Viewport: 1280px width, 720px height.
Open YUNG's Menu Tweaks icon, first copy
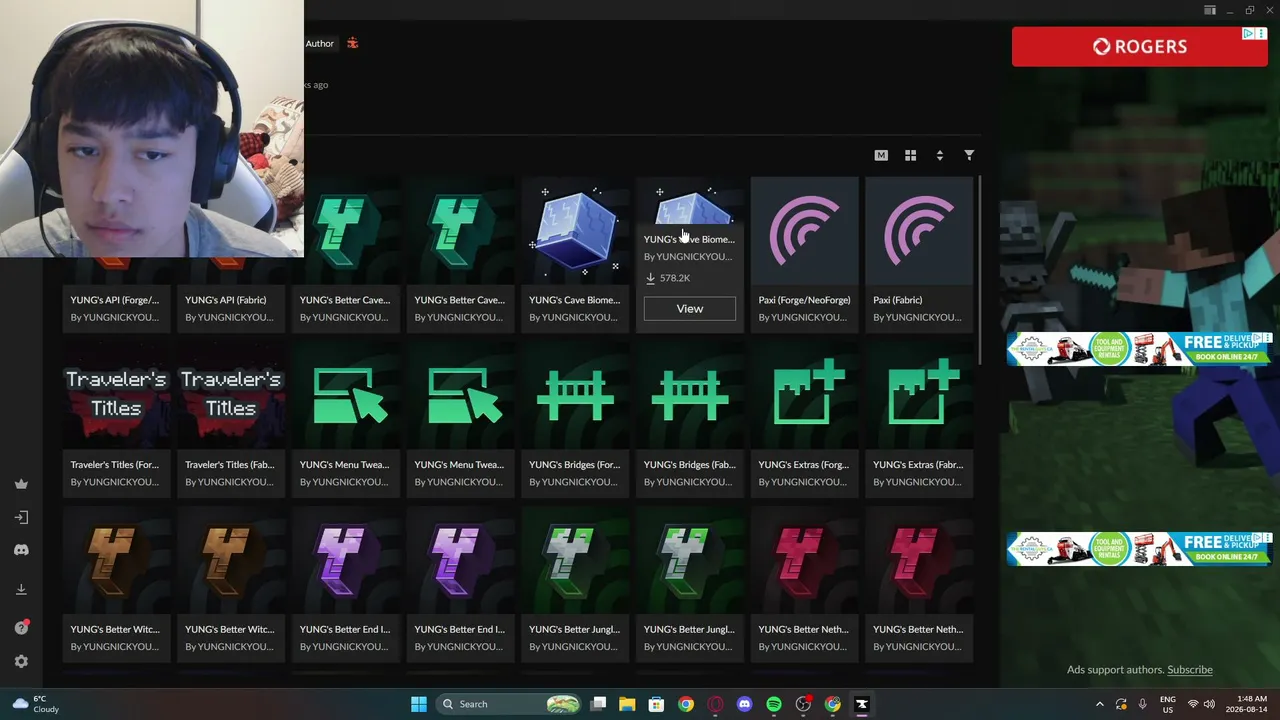tap(345, 397)
